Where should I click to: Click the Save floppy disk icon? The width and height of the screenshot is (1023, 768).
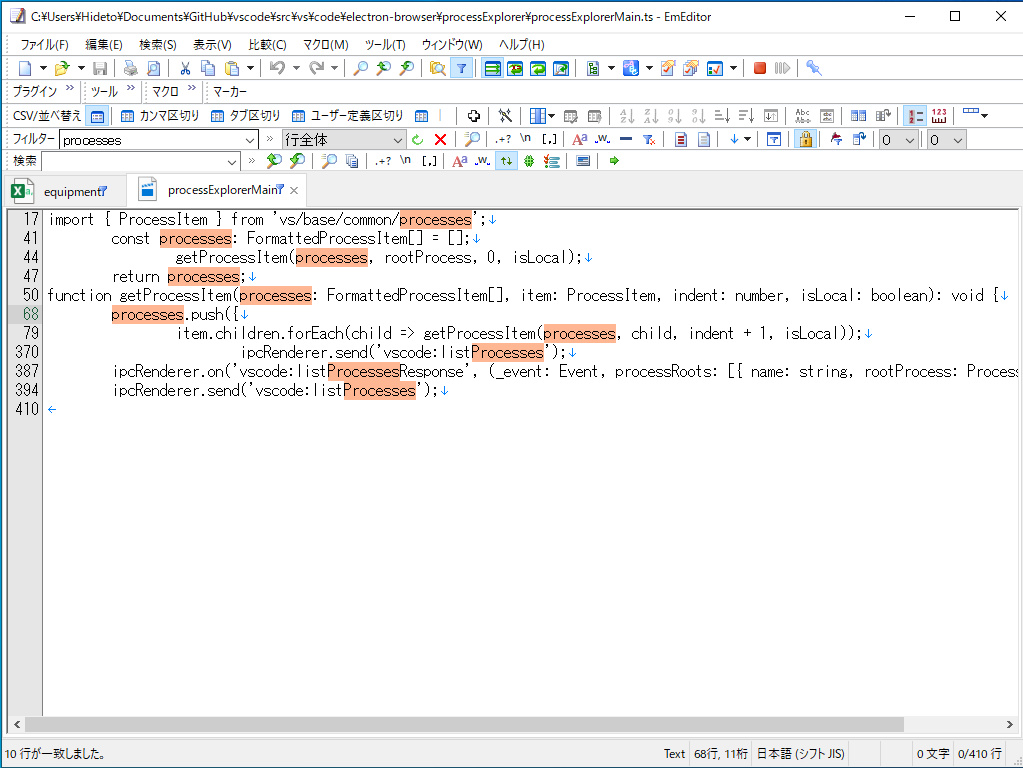coord(100,68)
